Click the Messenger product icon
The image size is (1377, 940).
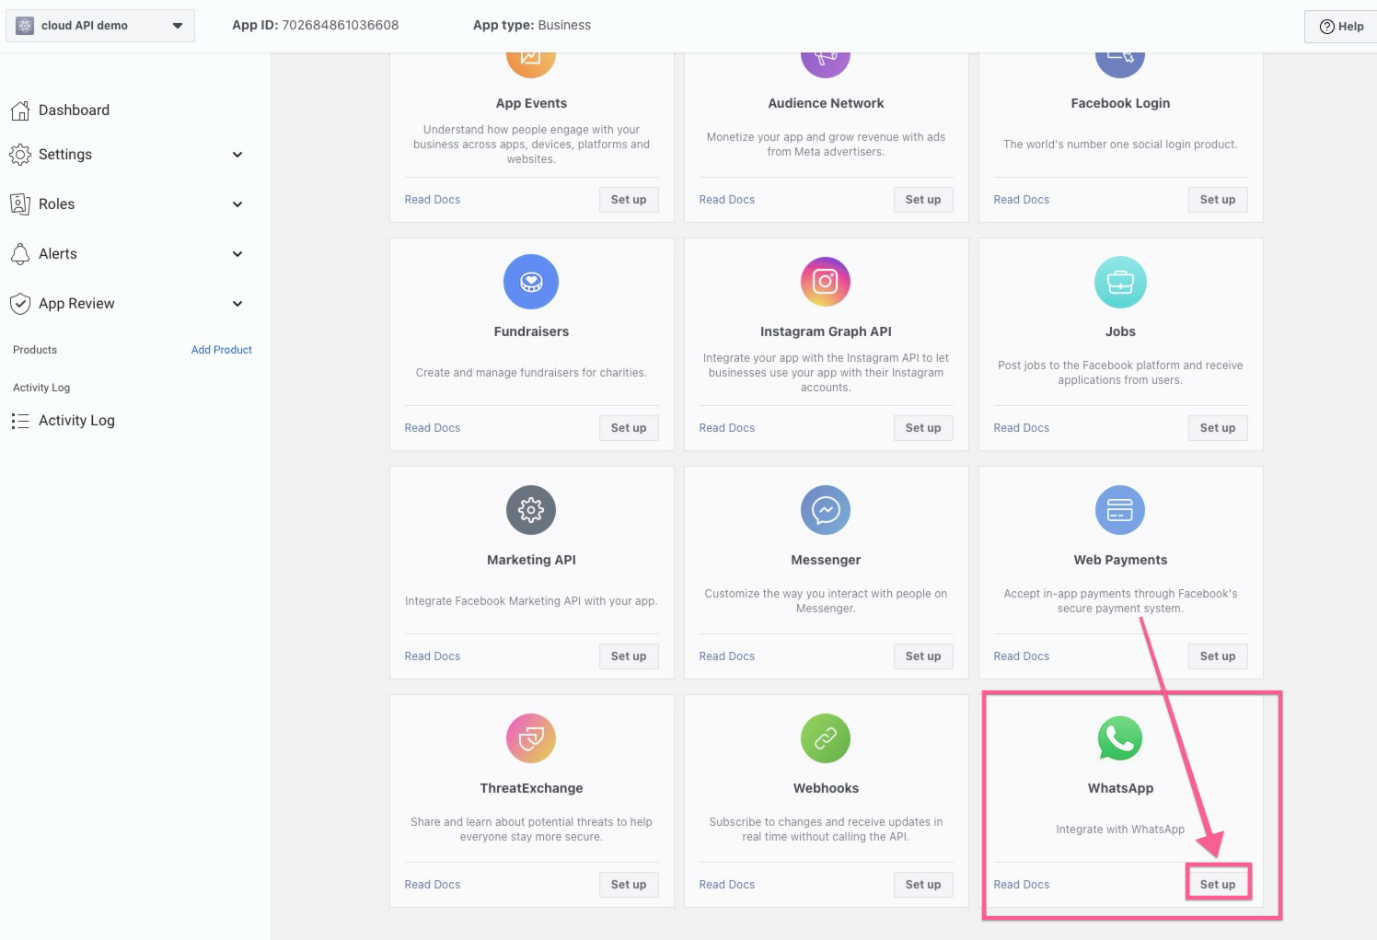825,510
